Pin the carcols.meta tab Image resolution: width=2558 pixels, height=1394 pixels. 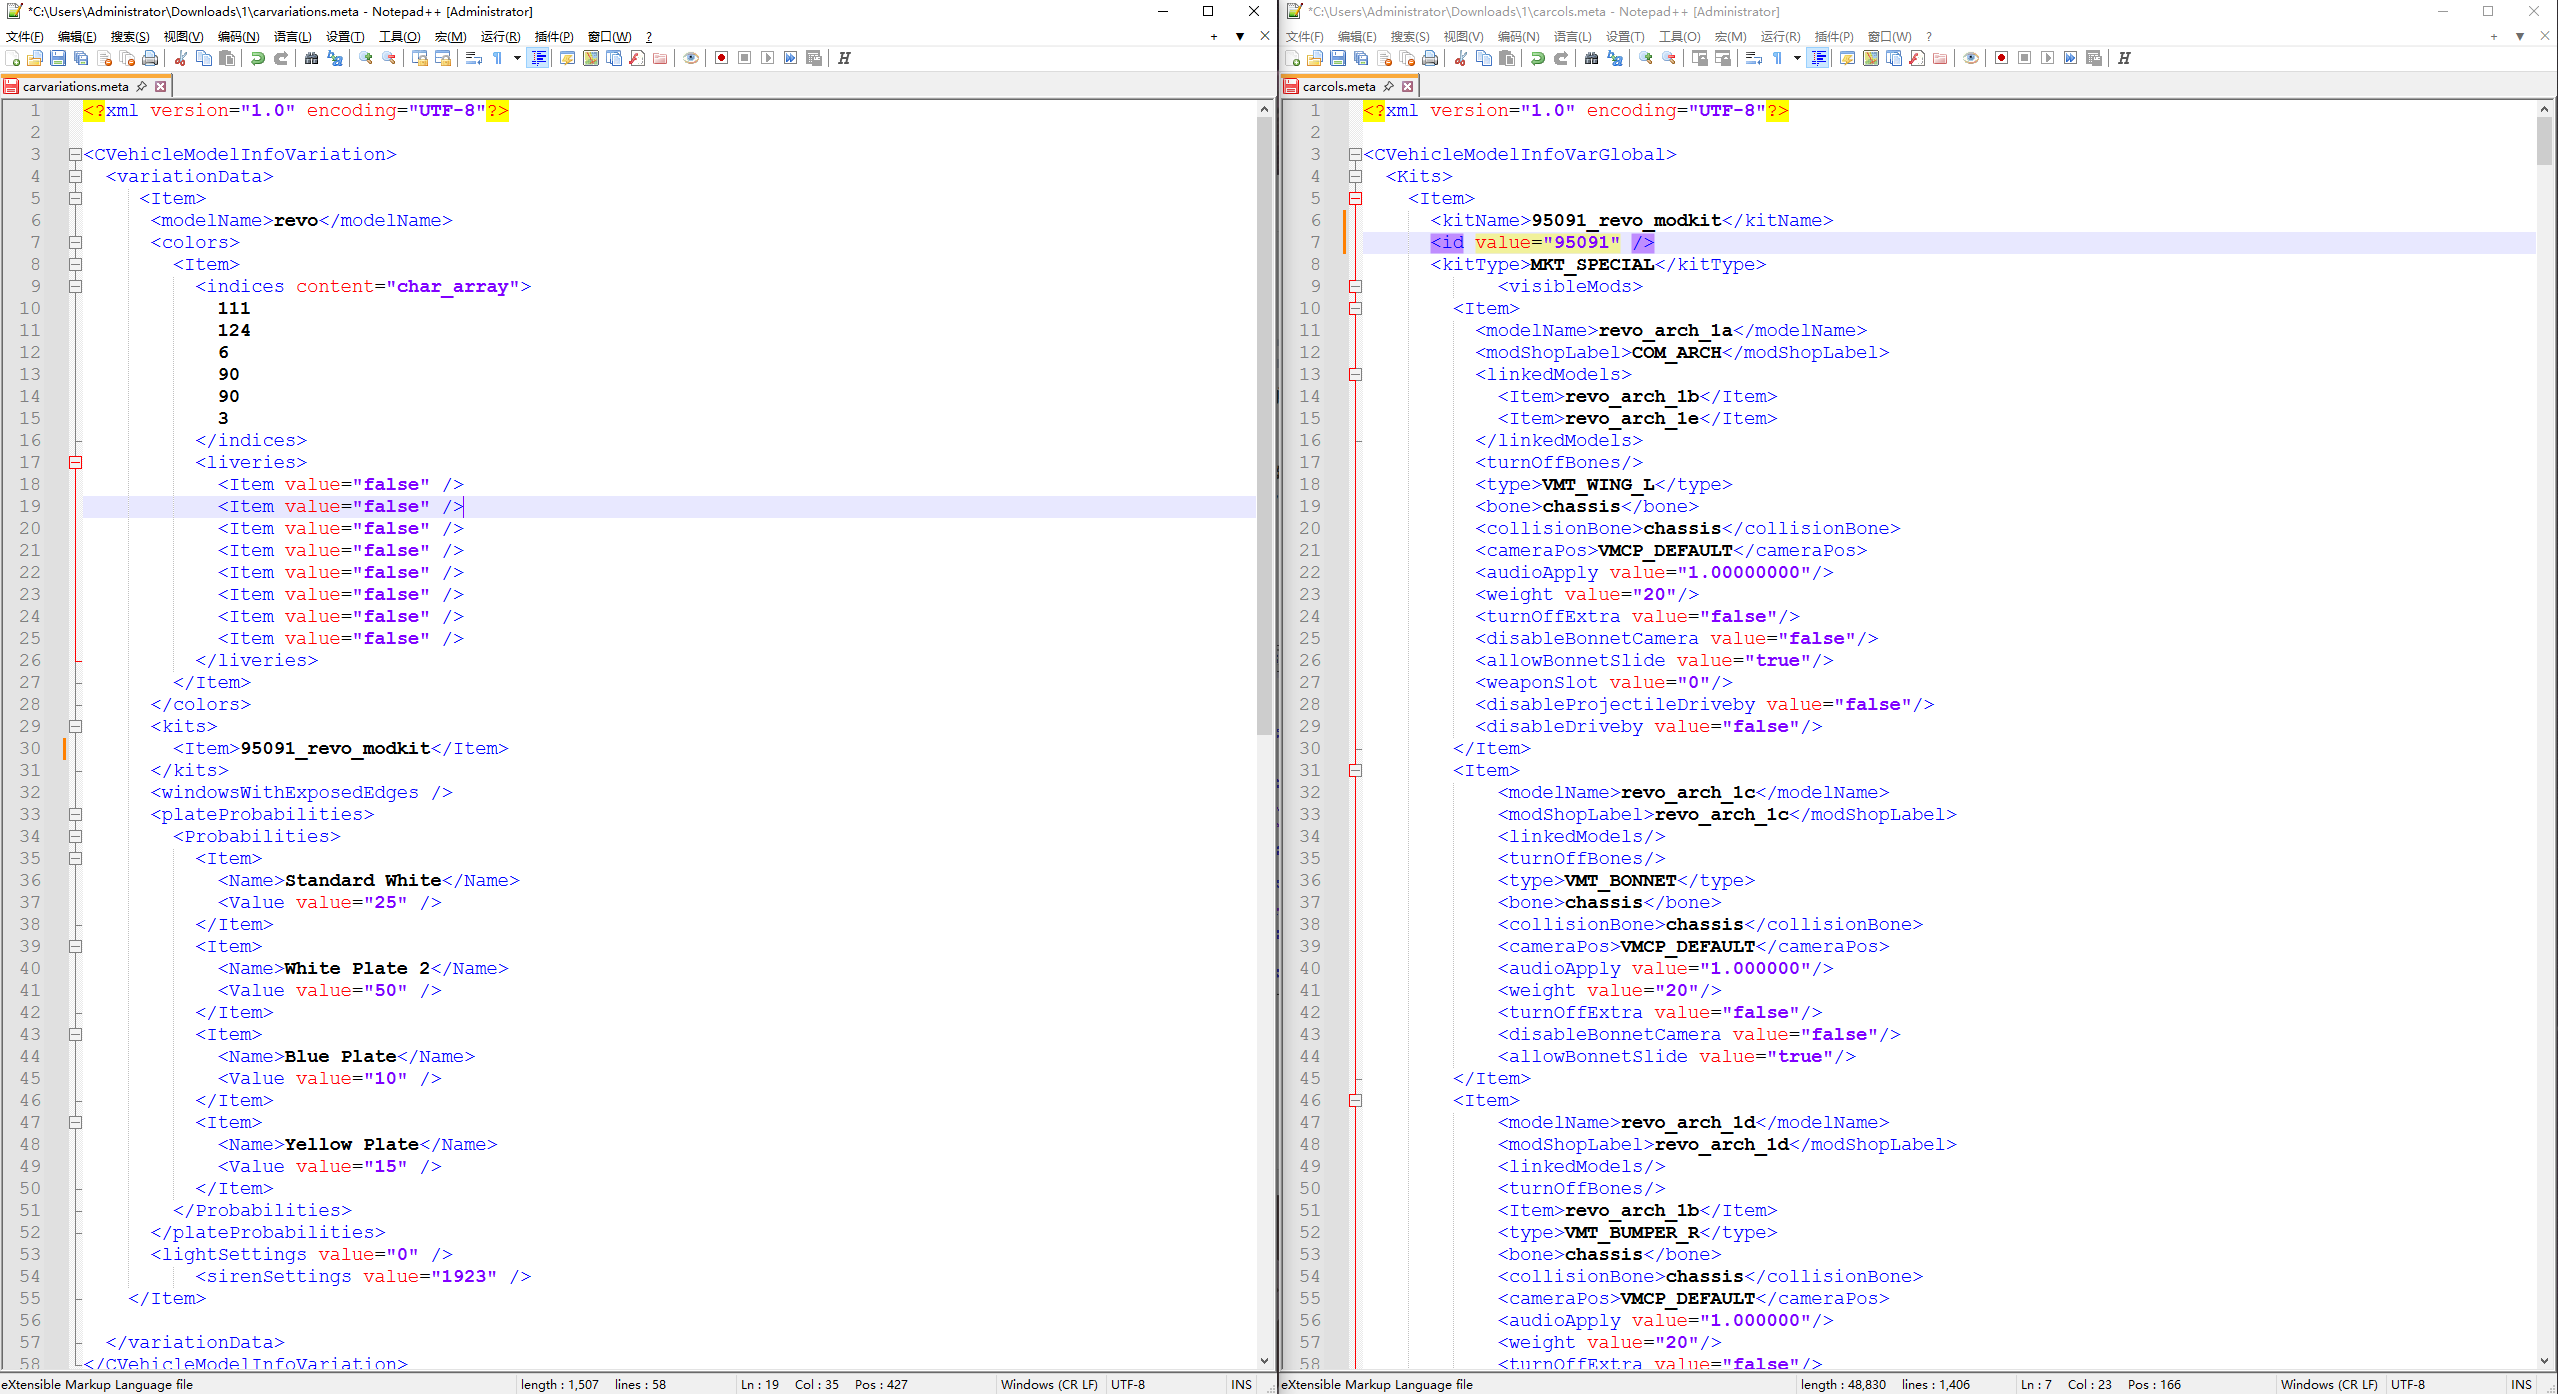click(1389, 86)
